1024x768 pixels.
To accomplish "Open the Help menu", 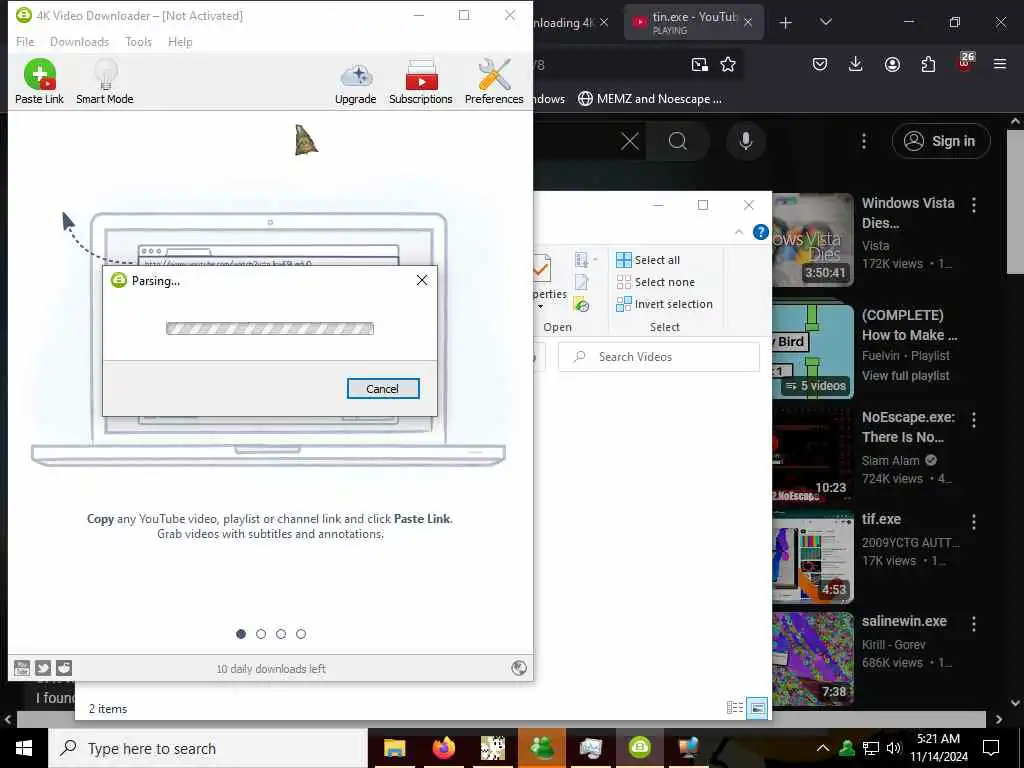I will click(x=180, y=42).
